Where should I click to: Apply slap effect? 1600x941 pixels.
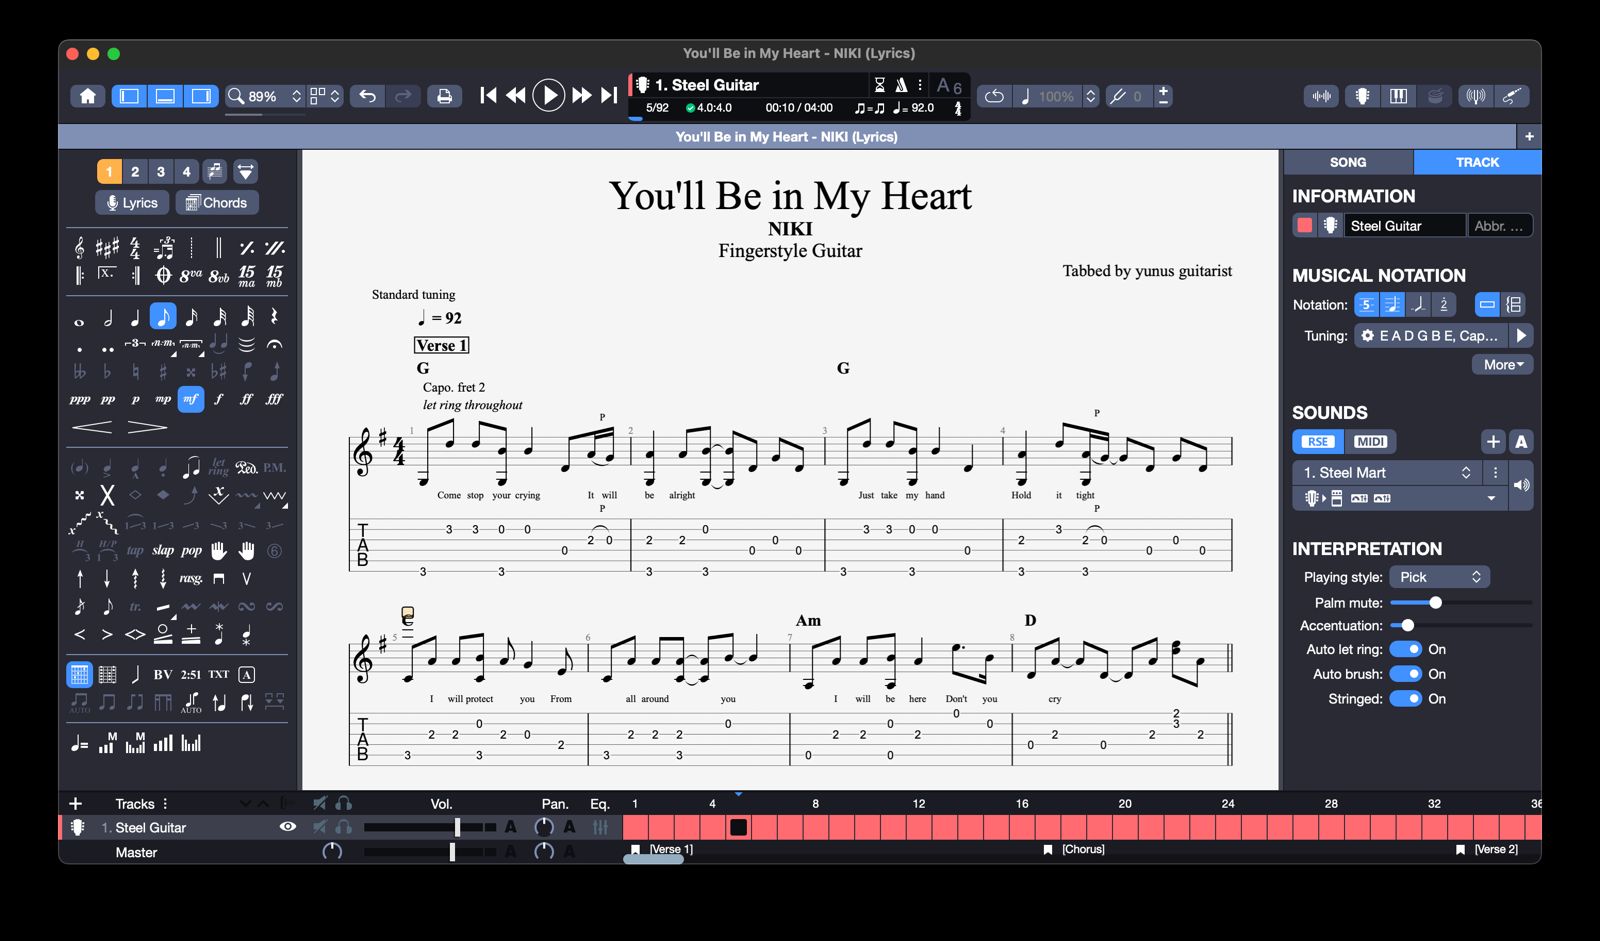(x=163, y=550)
